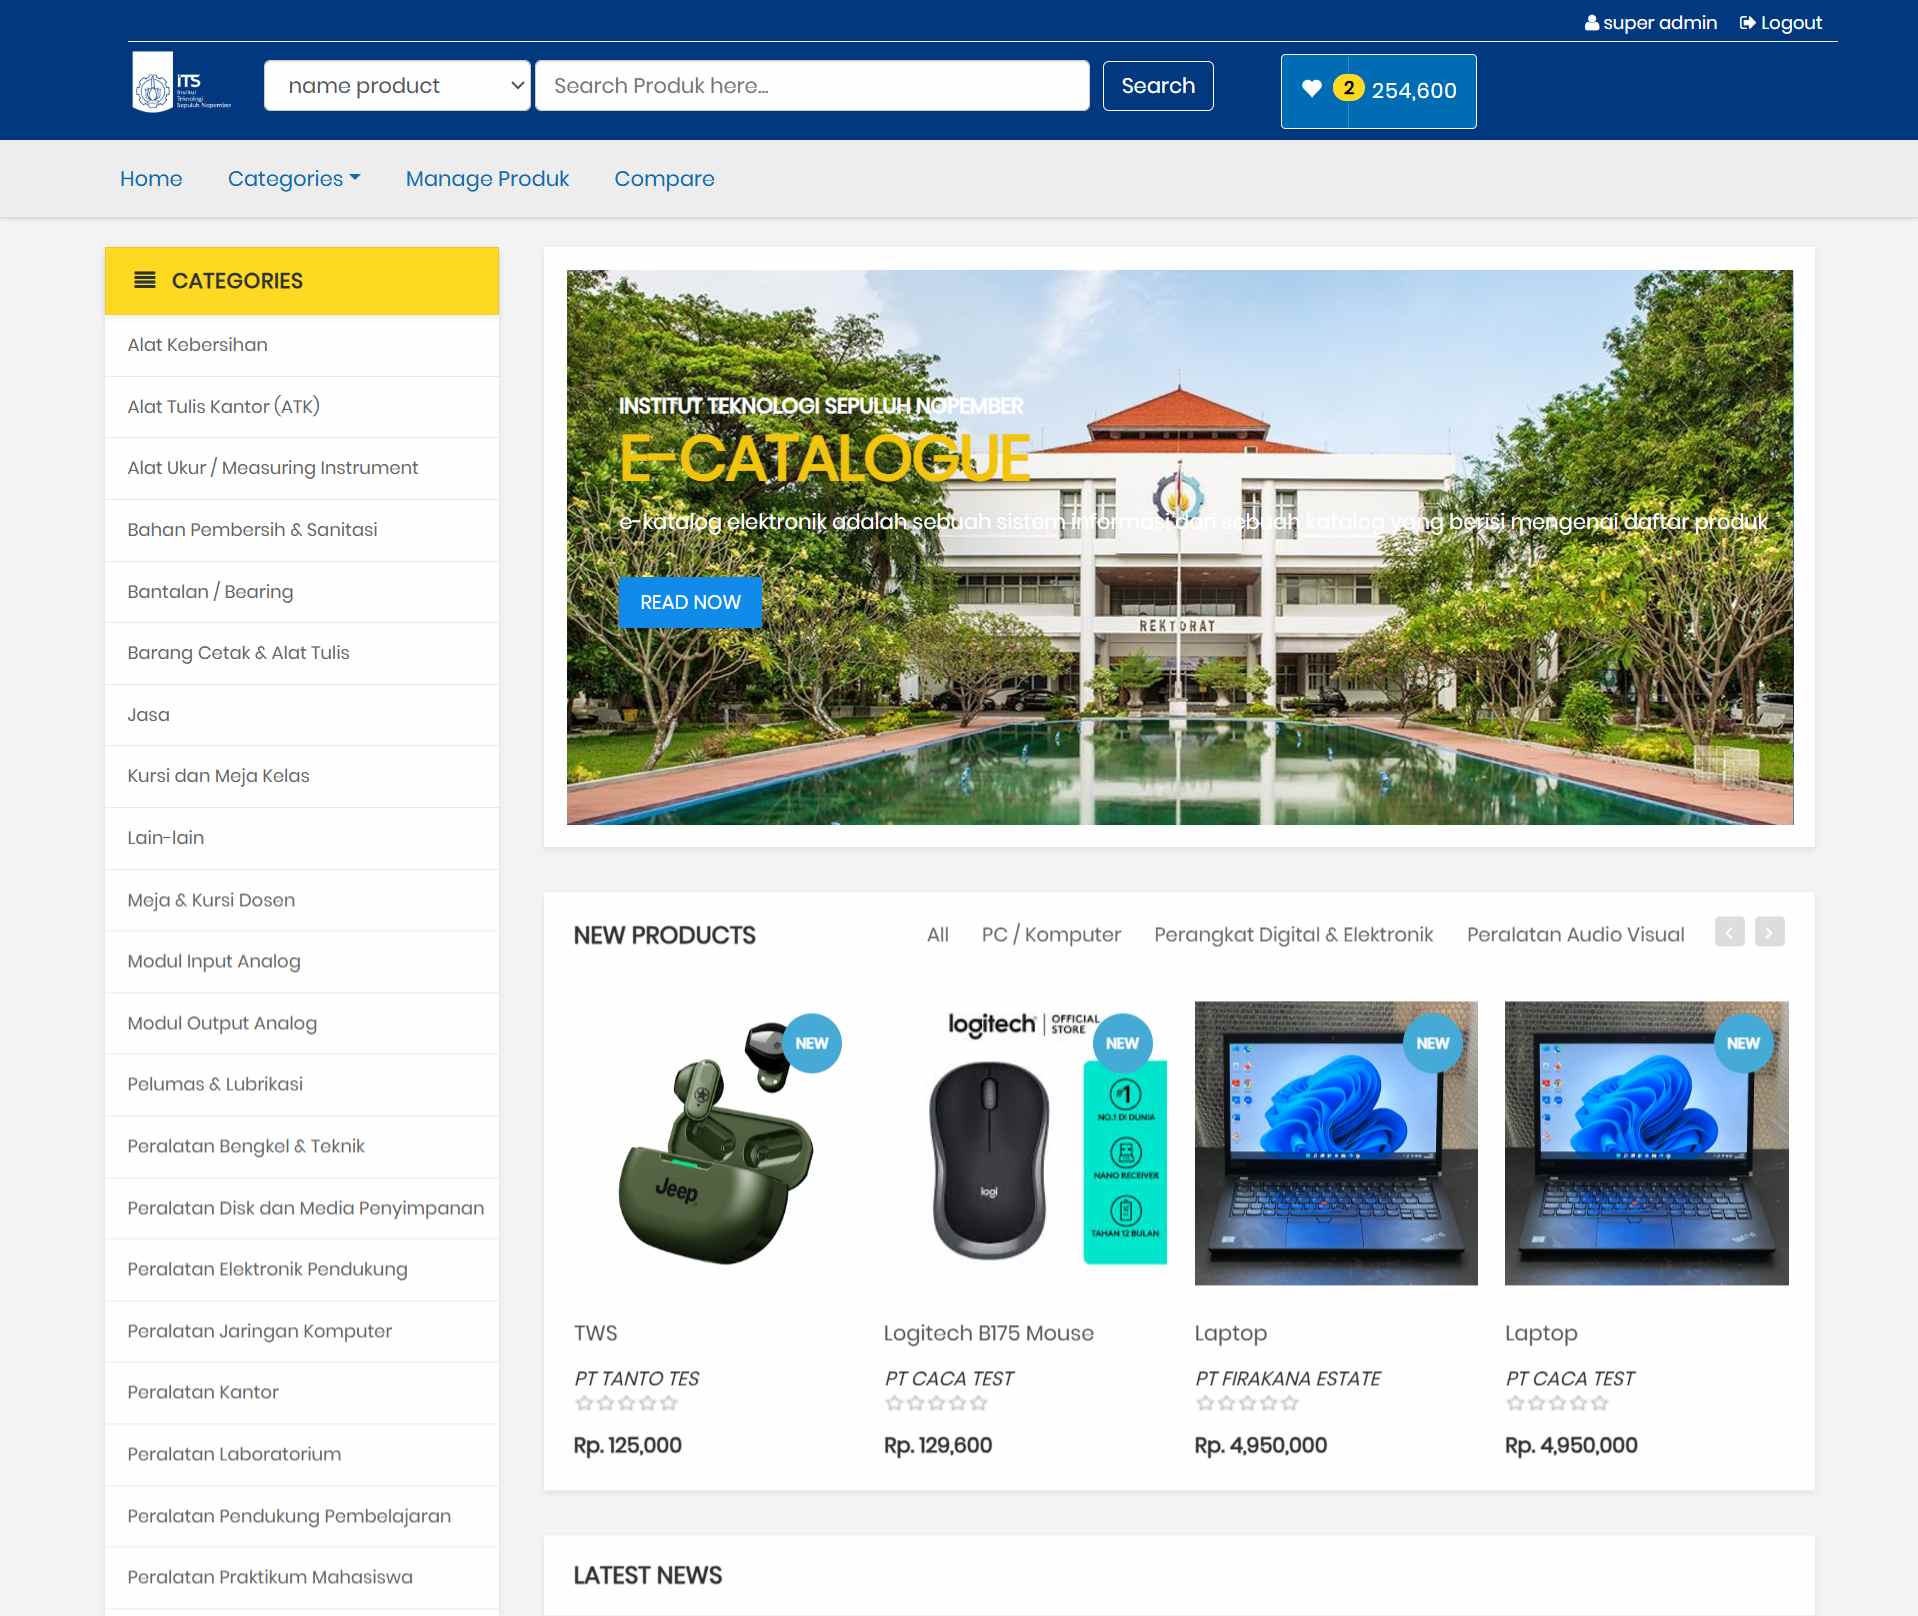Screen dimensions: 1918x1616
Task: Open Alat Ukur / Measuring Instrument category
Action: [x=302, y=468]
